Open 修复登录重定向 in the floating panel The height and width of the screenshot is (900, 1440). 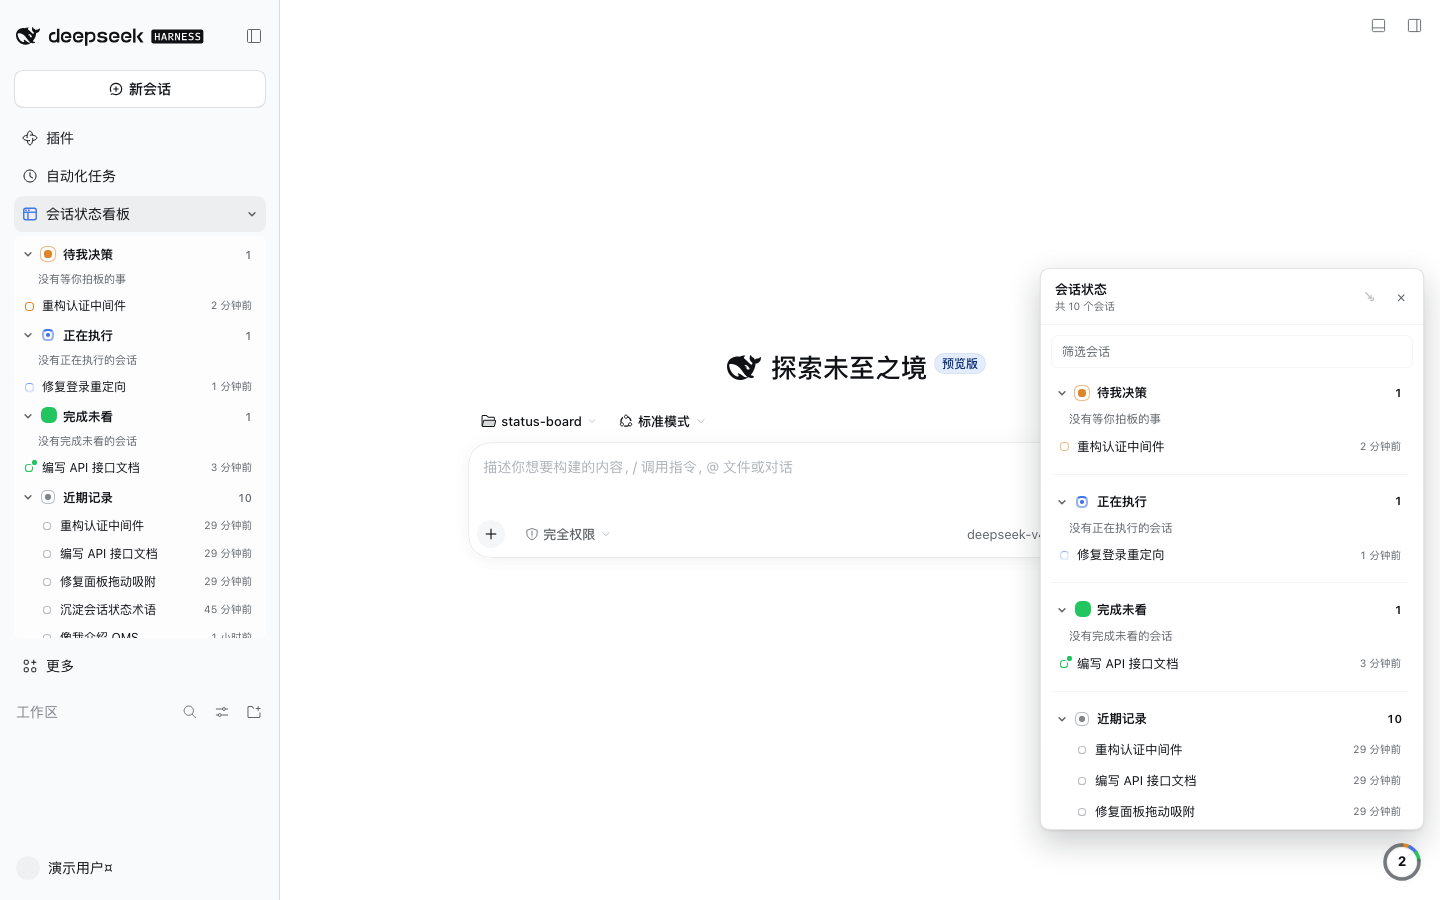[1232, 555]
